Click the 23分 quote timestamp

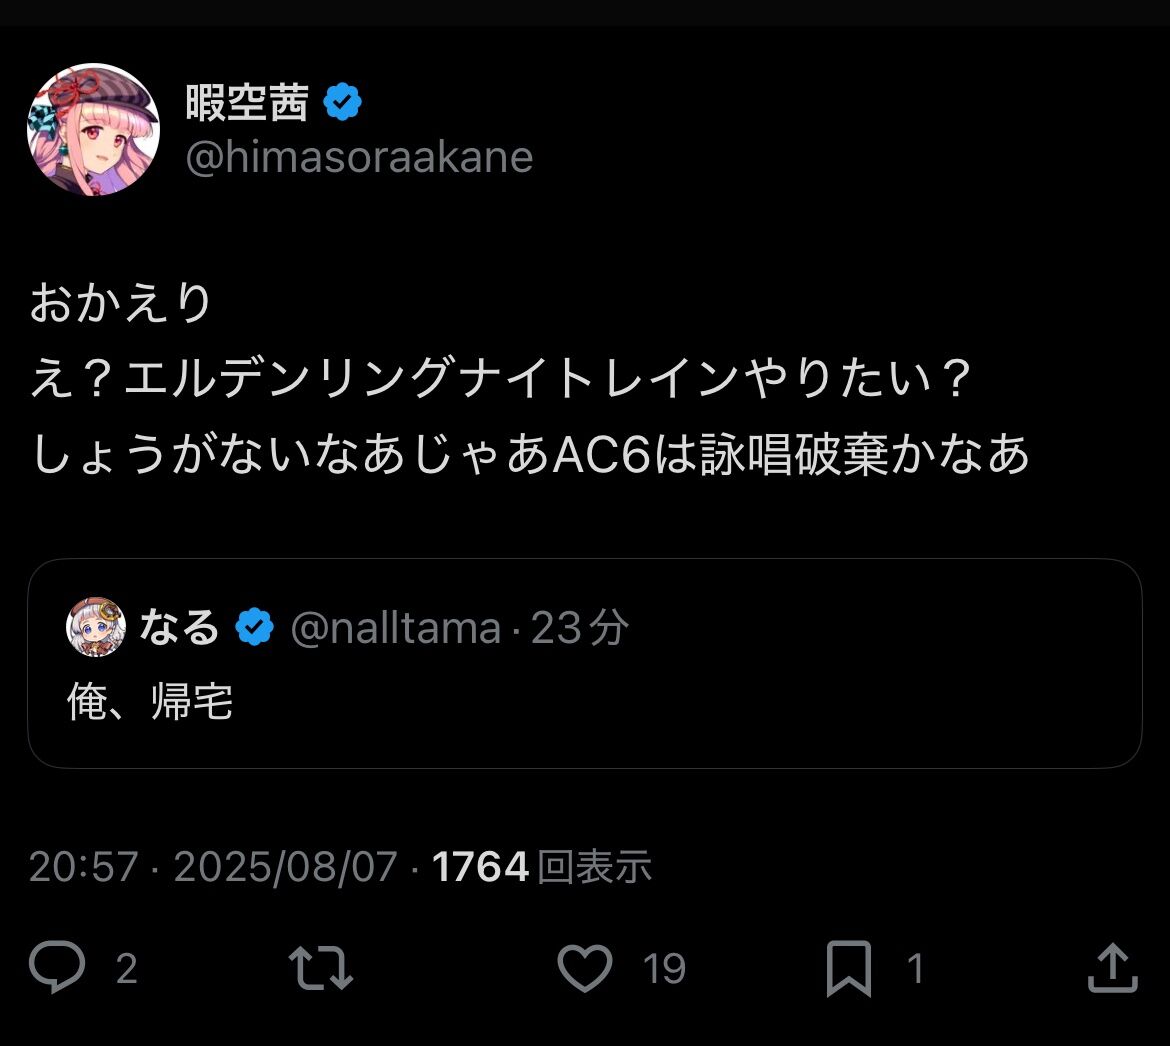point(581,627)
